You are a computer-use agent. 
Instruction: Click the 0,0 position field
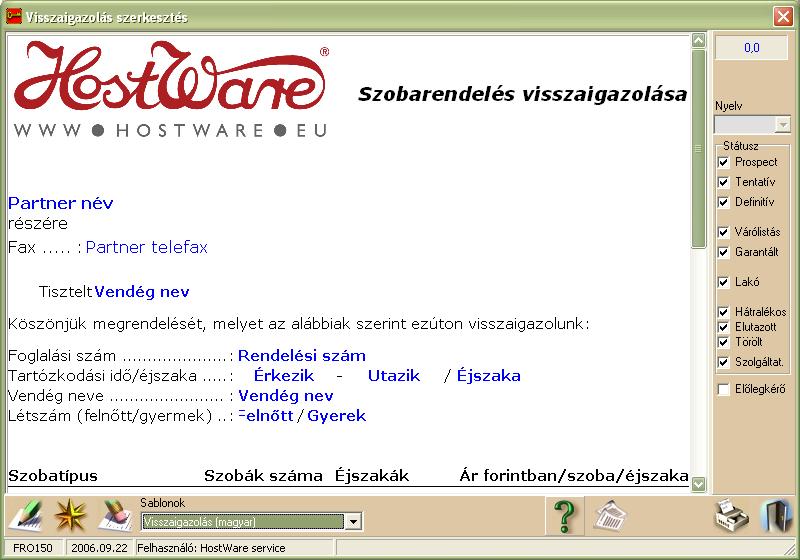[x=752, y=48]
